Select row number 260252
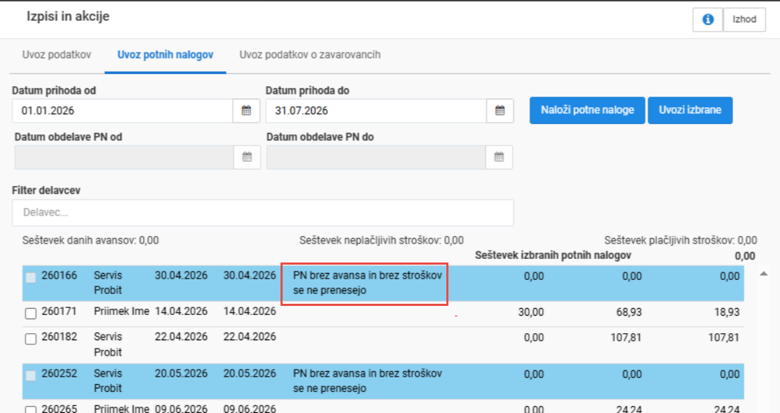The width and height of the screenshot is (780, 413). point(59,374)
